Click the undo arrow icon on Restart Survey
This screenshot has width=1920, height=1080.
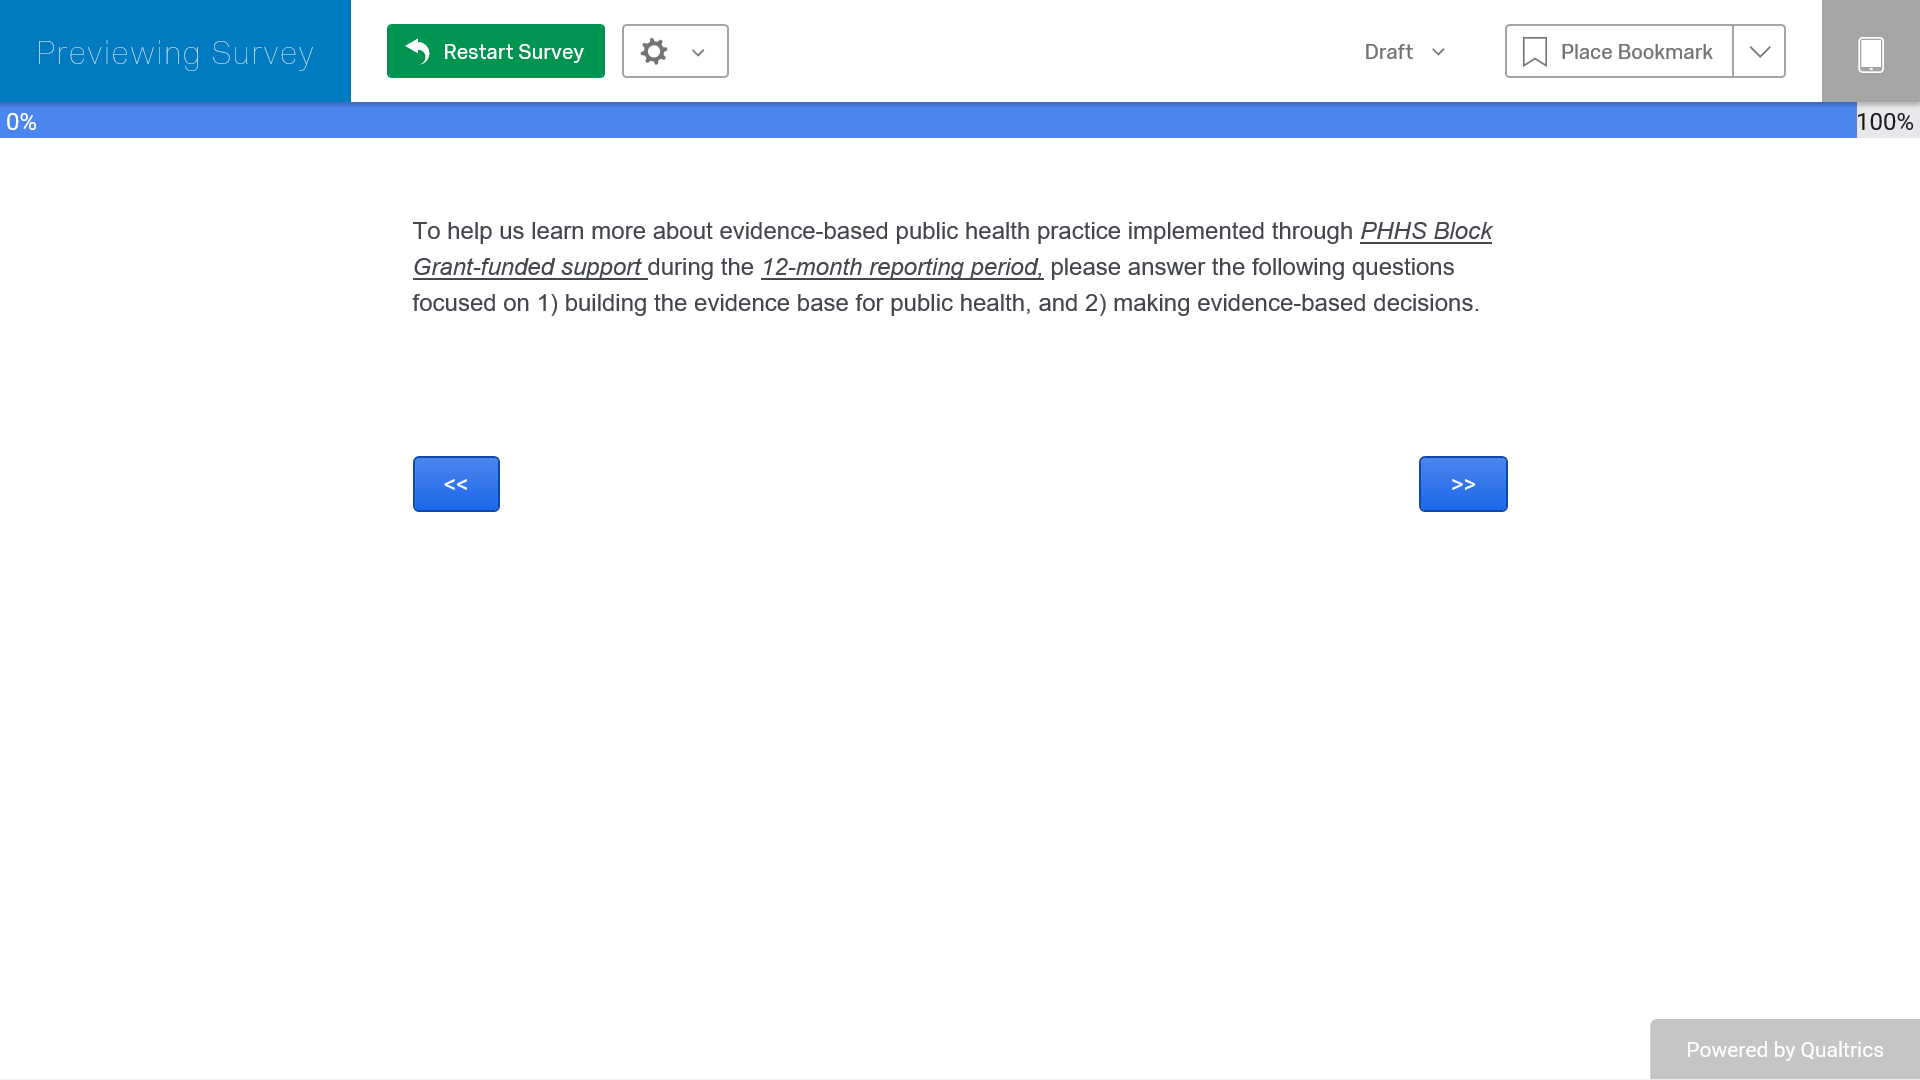(418, 51)
